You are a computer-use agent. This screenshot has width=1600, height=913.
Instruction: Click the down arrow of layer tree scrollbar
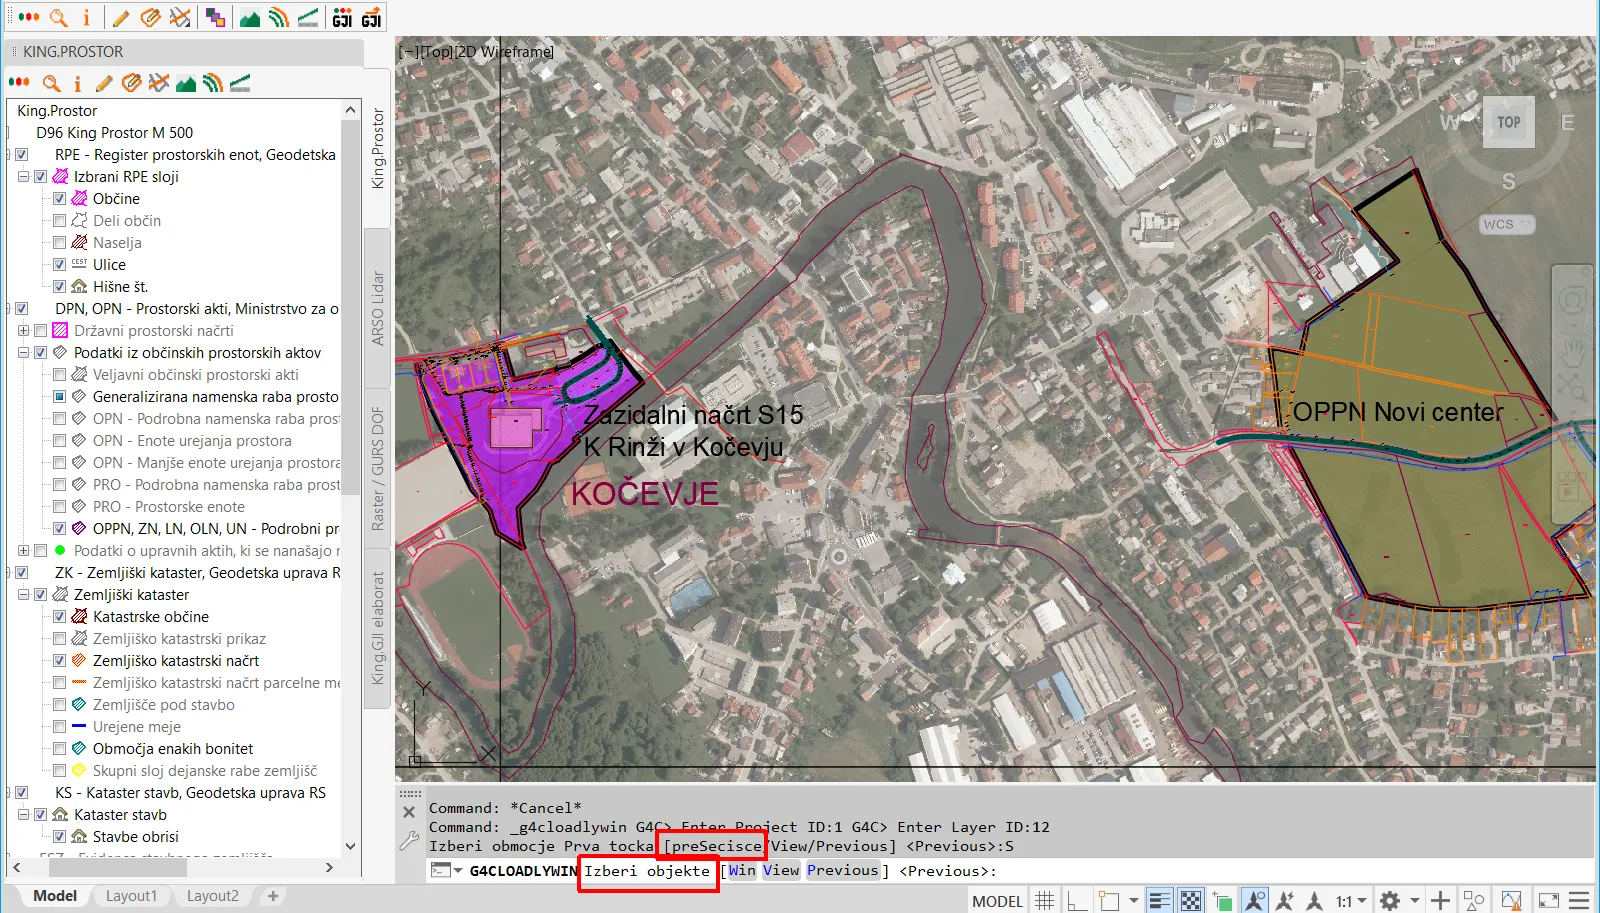tap(350, 846)
